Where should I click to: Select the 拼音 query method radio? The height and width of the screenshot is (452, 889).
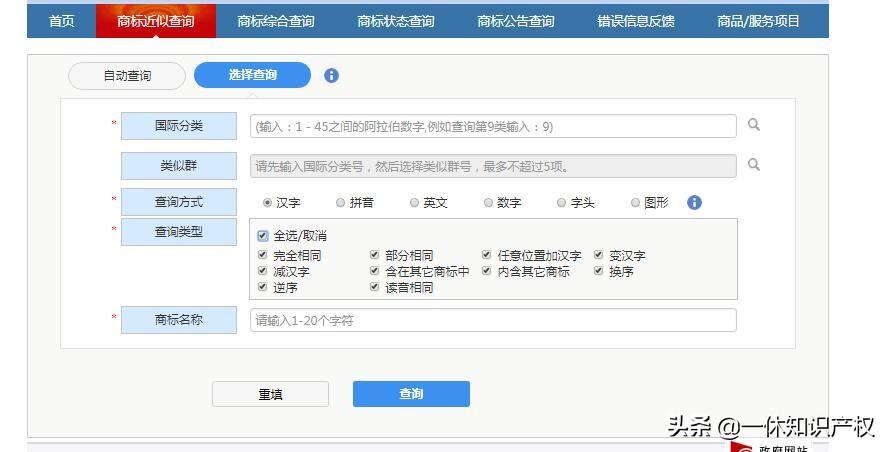pyautogui.click(x=340, y=202)
